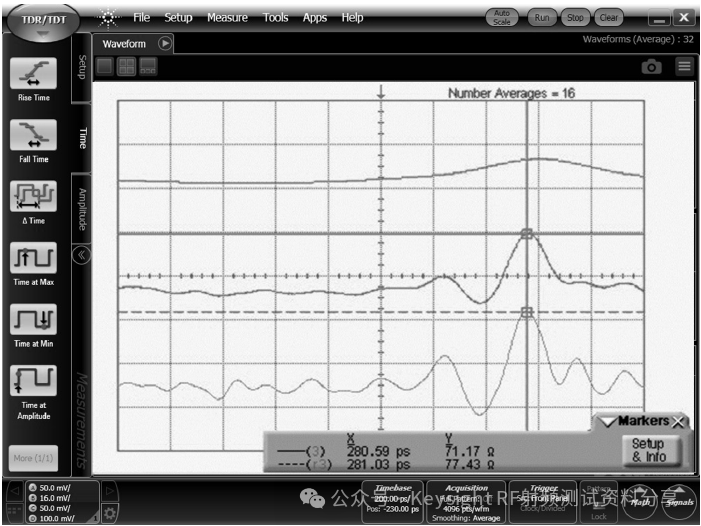This screenshot has width=701, height=526.
Task: Click the Pattern Lock icon
Action: tap(599, 501)
